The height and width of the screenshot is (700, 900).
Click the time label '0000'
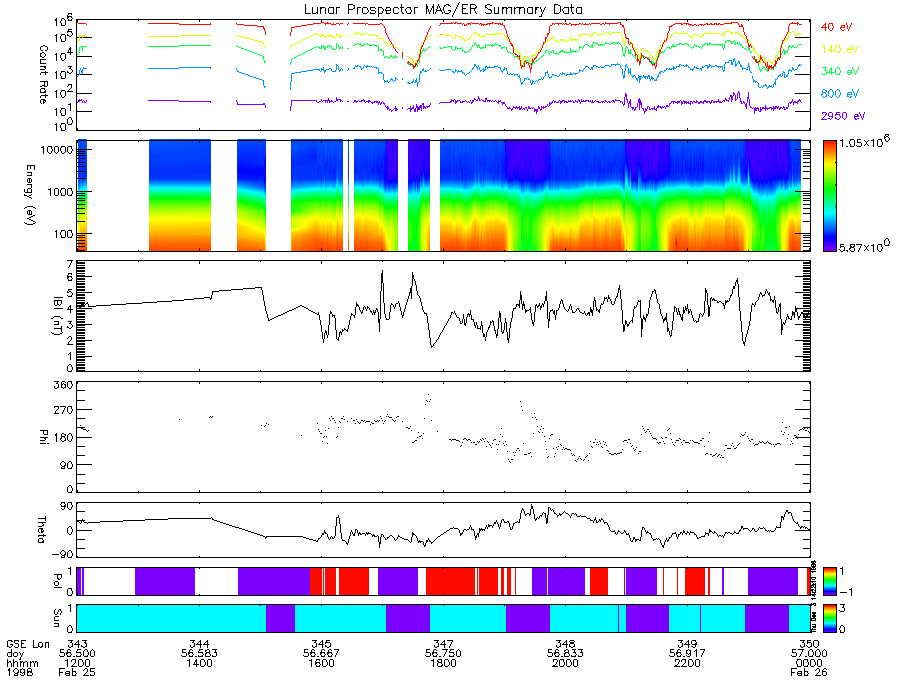tap(809, 663)
